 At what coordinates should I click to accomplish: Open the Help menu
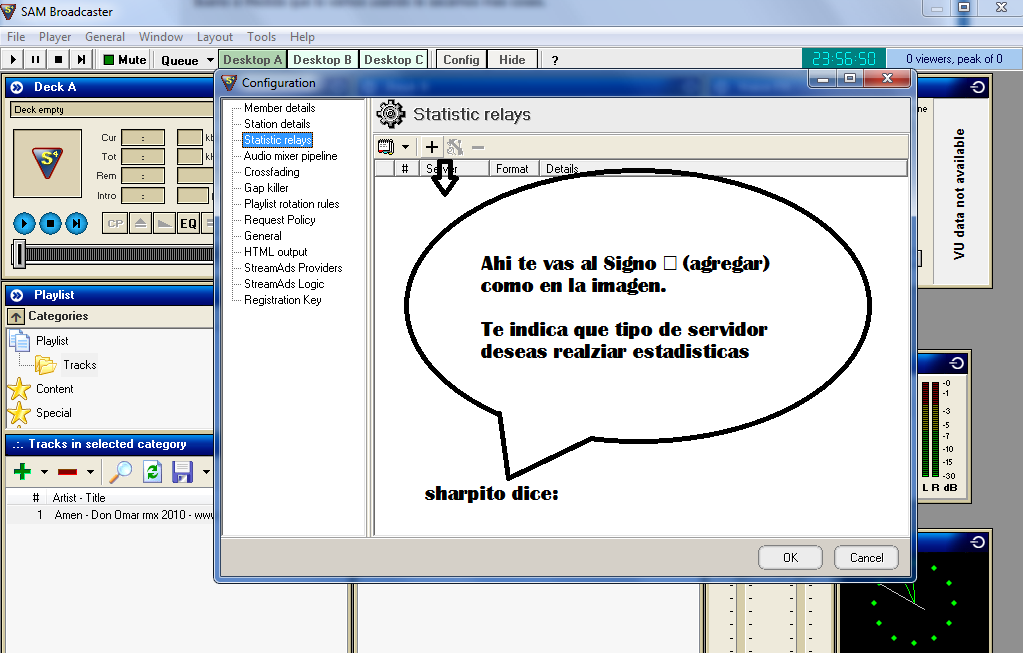click(302, 37)
